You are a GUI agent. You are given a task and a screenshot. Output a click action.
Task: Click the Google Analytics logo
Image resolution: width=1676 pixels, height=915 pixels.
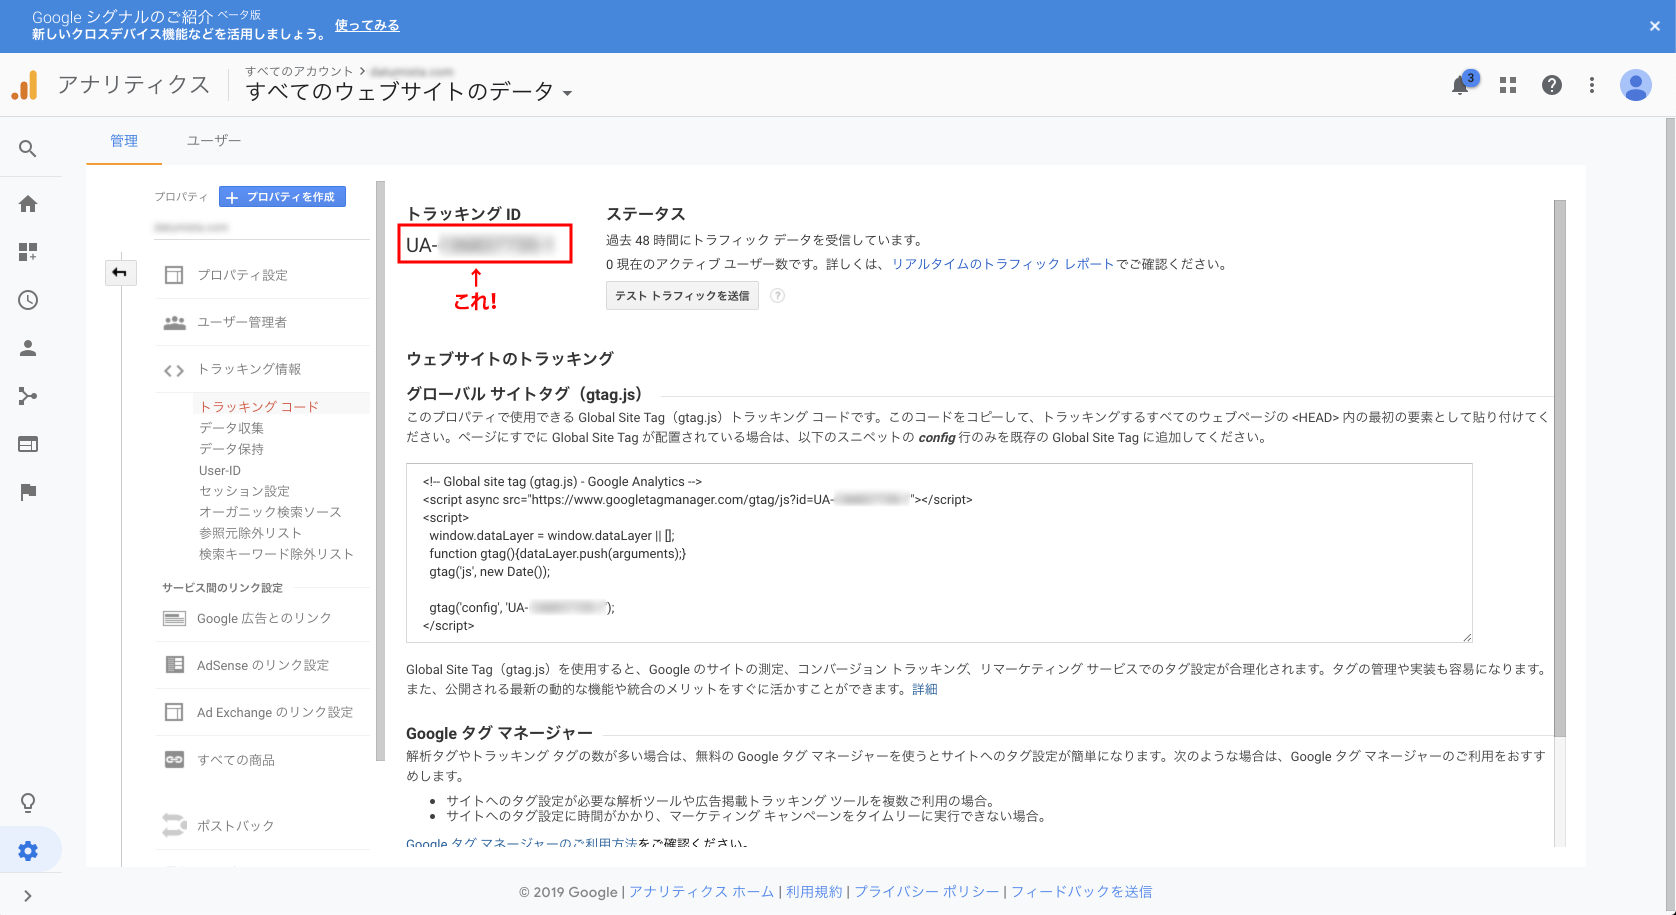pos(24,85)
